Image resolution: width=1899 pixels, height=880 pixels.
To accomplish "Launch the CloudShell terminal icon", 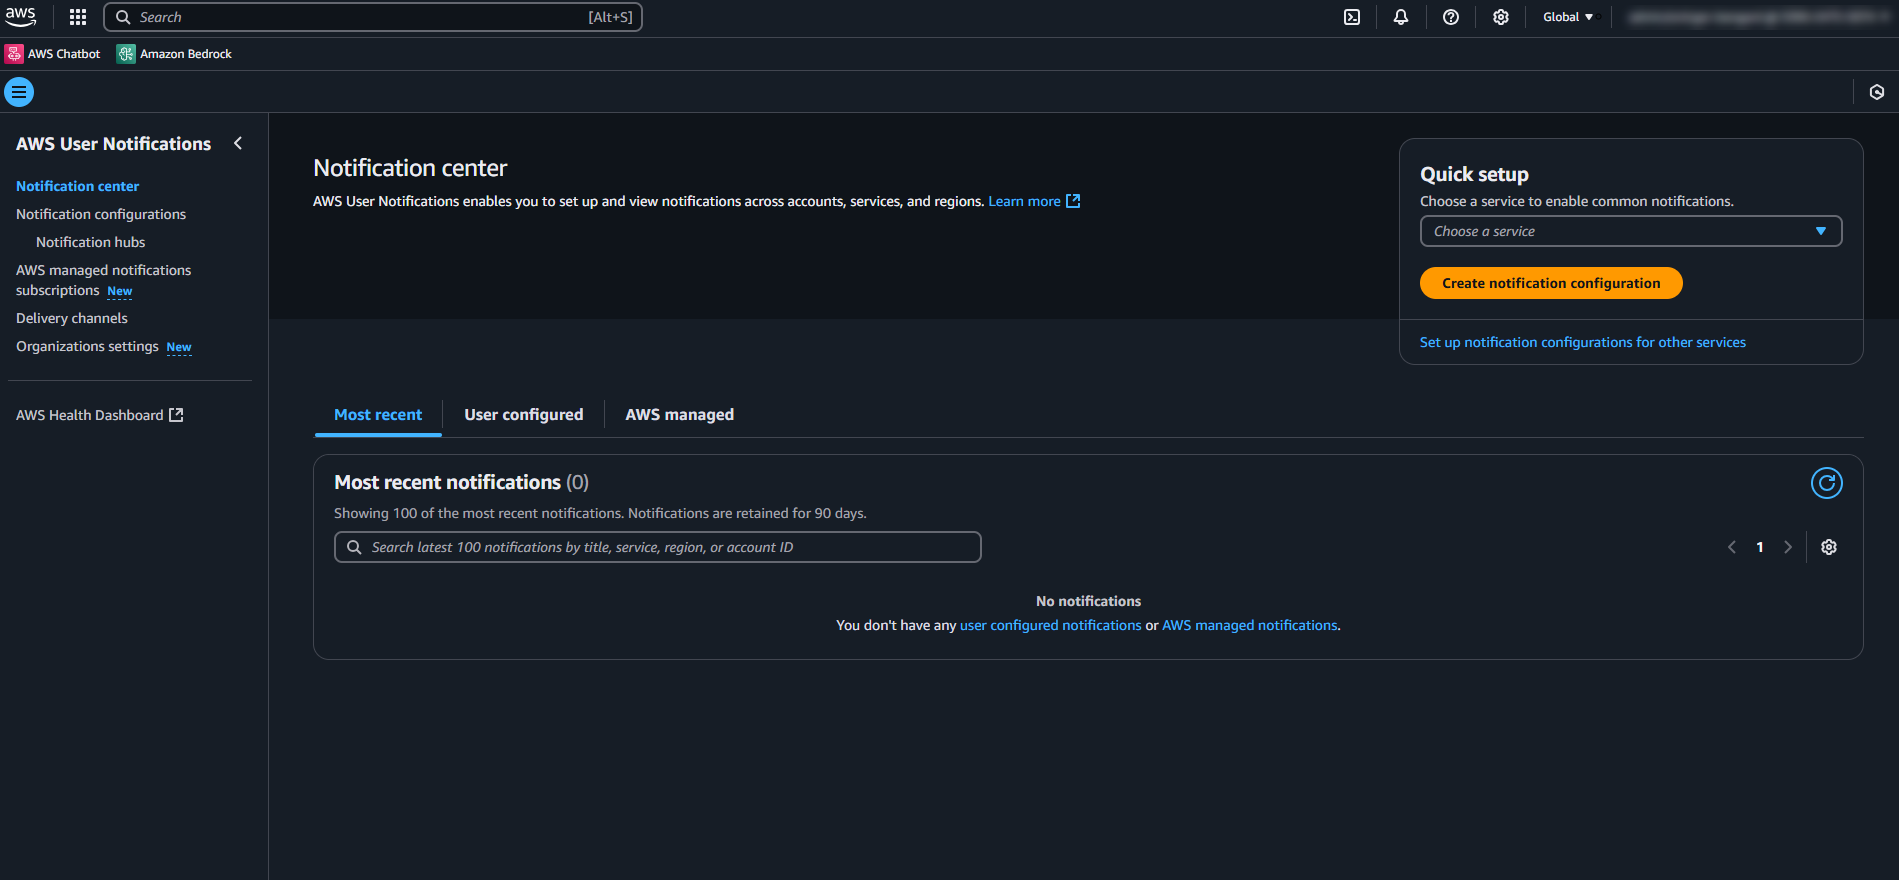I will click(1352, 17).
